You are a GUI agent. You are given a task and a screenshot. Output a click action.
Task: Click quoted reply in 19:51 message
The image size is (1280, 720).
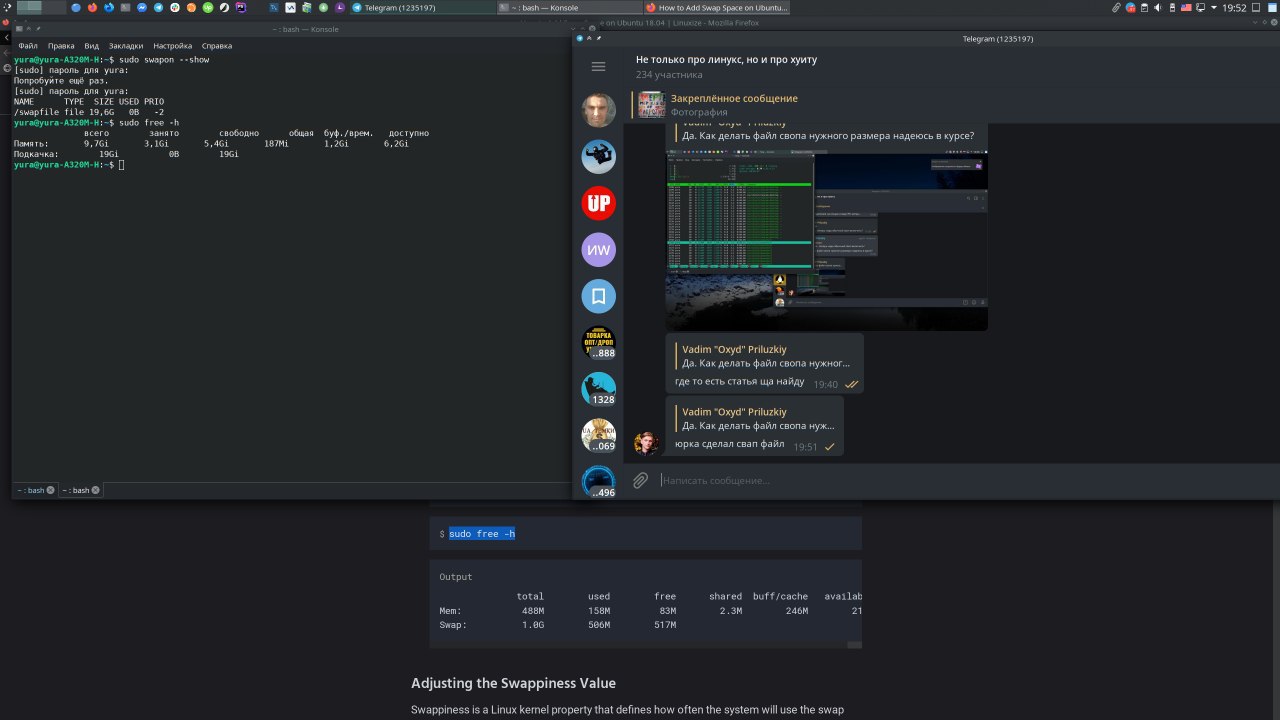click(757, 418)
